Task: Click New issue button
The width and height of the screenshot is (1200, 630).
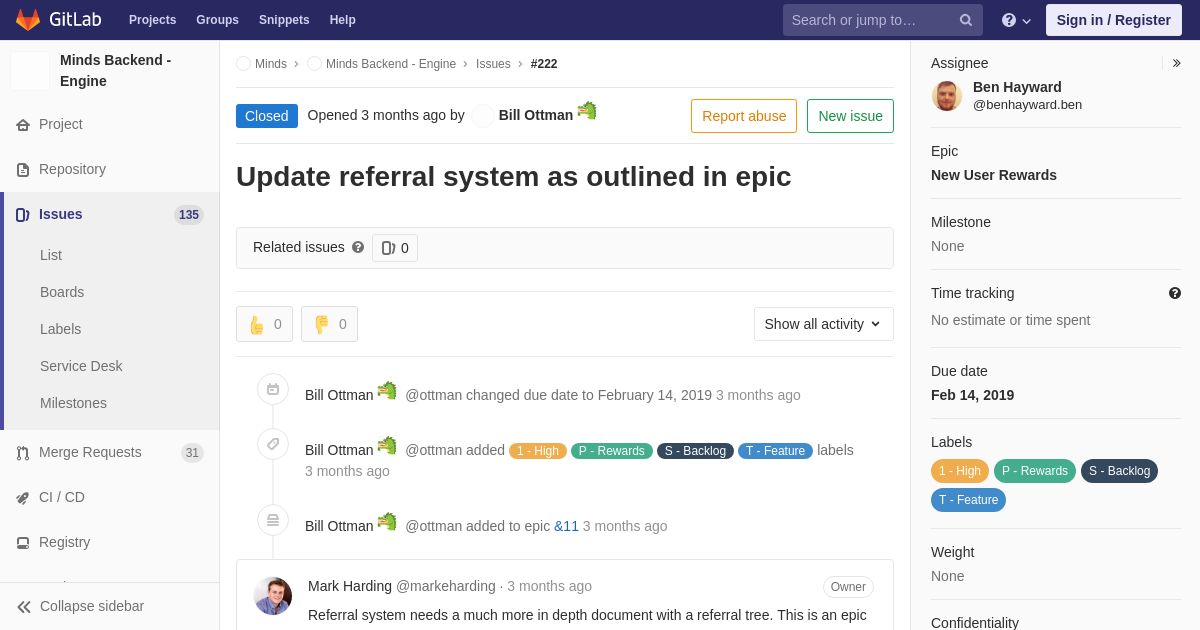Action: (x=850, y=116)
